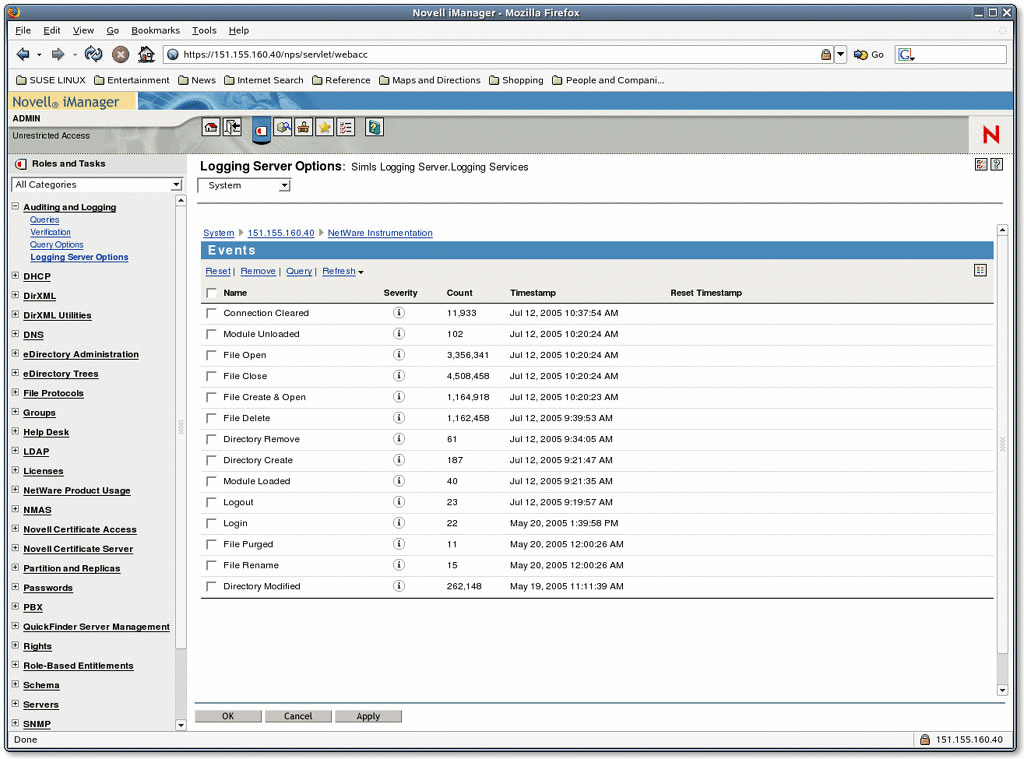This screenshot has height=759, width=1024.
Task: Click the question mark help icon top right
Action: point(997,165)
